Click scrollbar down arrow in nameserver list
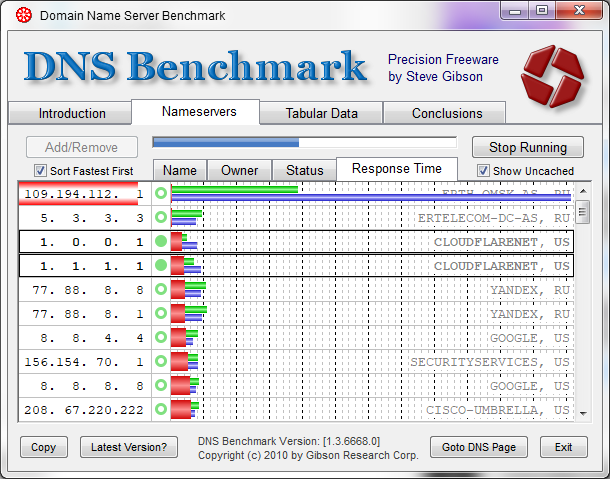 click(x=583, y=414)
